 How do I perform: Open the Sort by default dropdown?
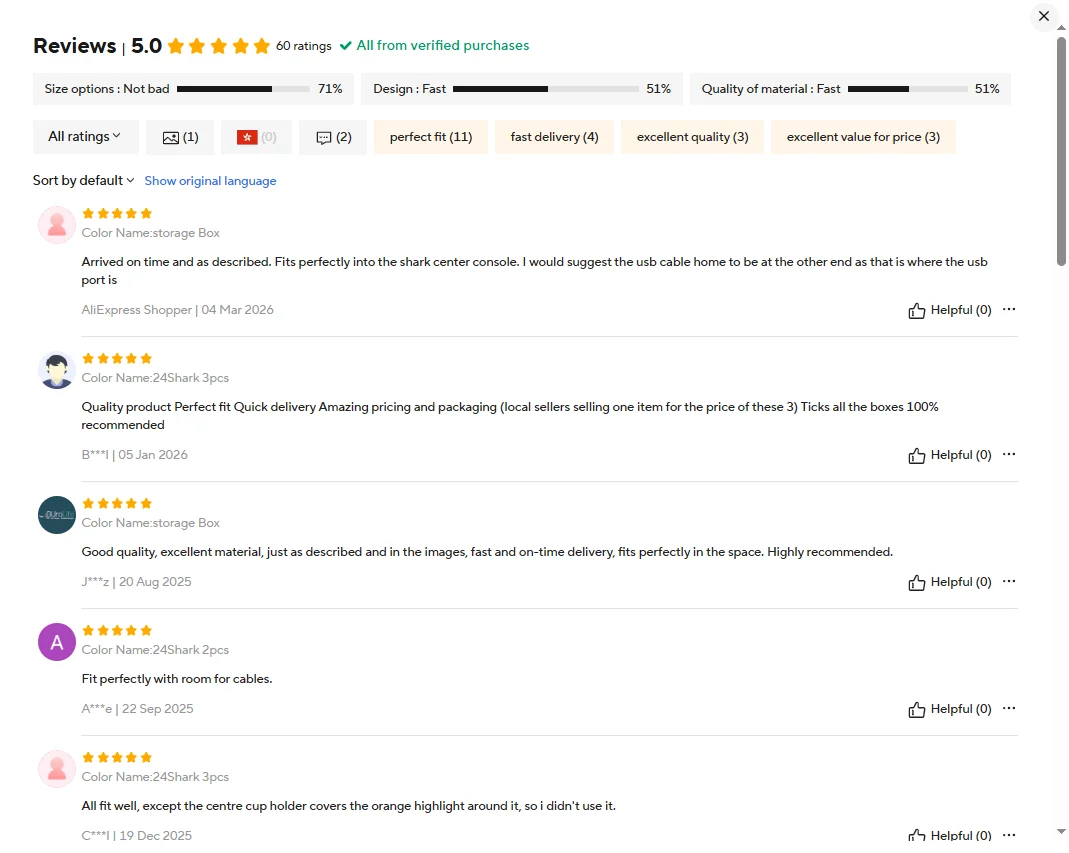click(x=83, y=181)
